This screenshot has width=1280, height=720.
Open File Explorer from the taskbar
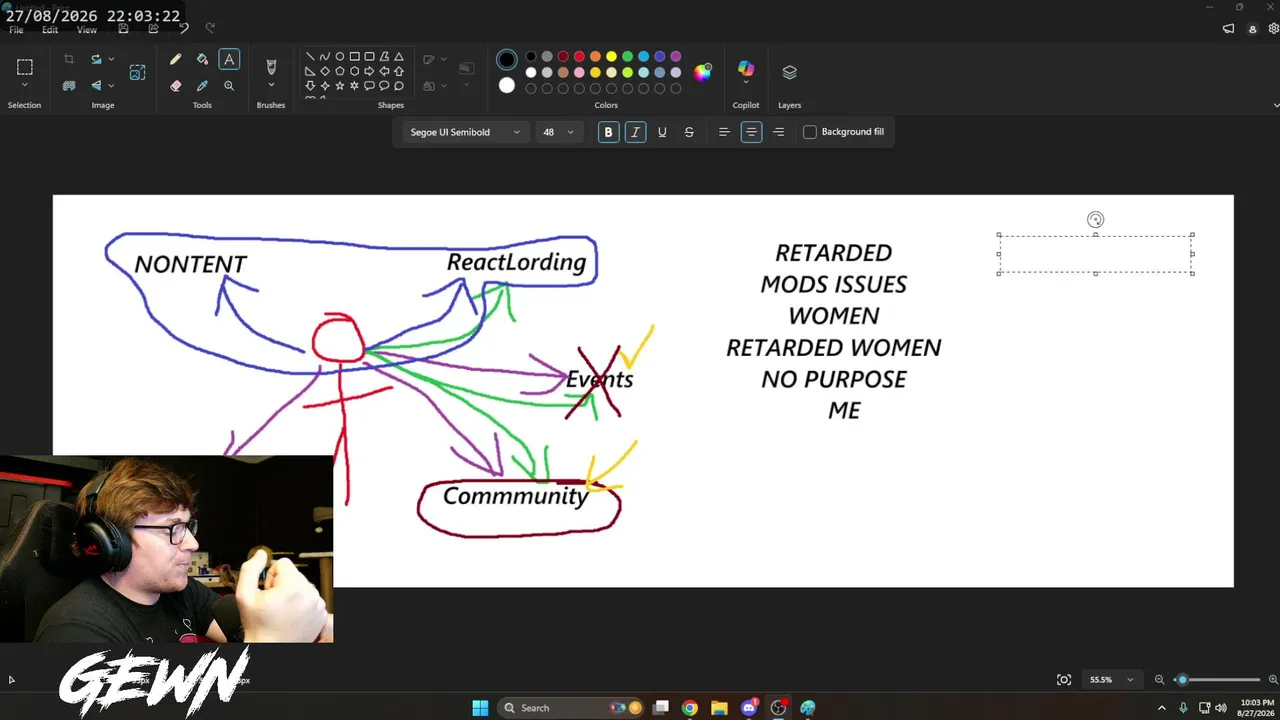(x=719, y=708)
